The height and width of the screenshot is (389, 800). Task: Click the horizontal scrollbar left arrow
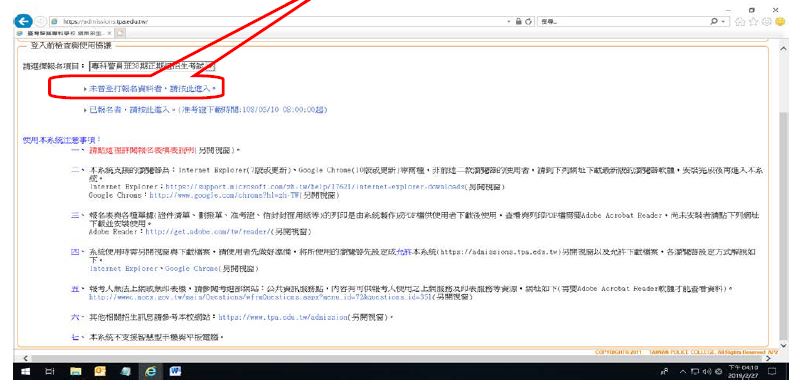[x=26, y=358]
